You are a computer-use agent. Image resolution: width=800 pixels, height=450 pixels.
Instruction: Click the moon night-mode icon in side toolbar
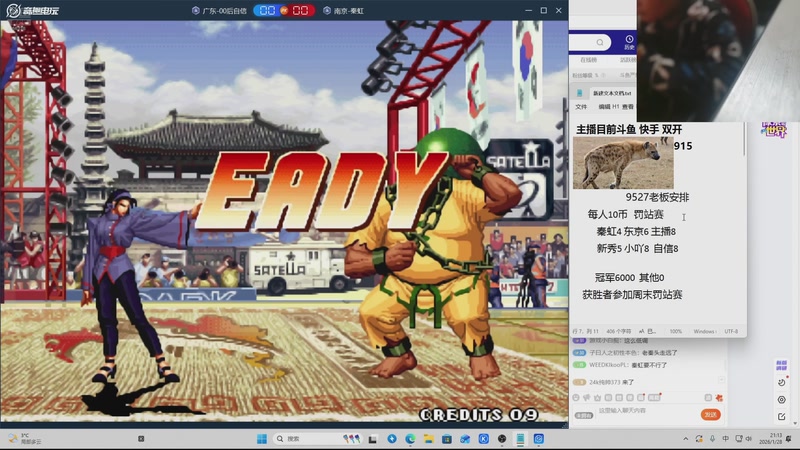(781, 383)
